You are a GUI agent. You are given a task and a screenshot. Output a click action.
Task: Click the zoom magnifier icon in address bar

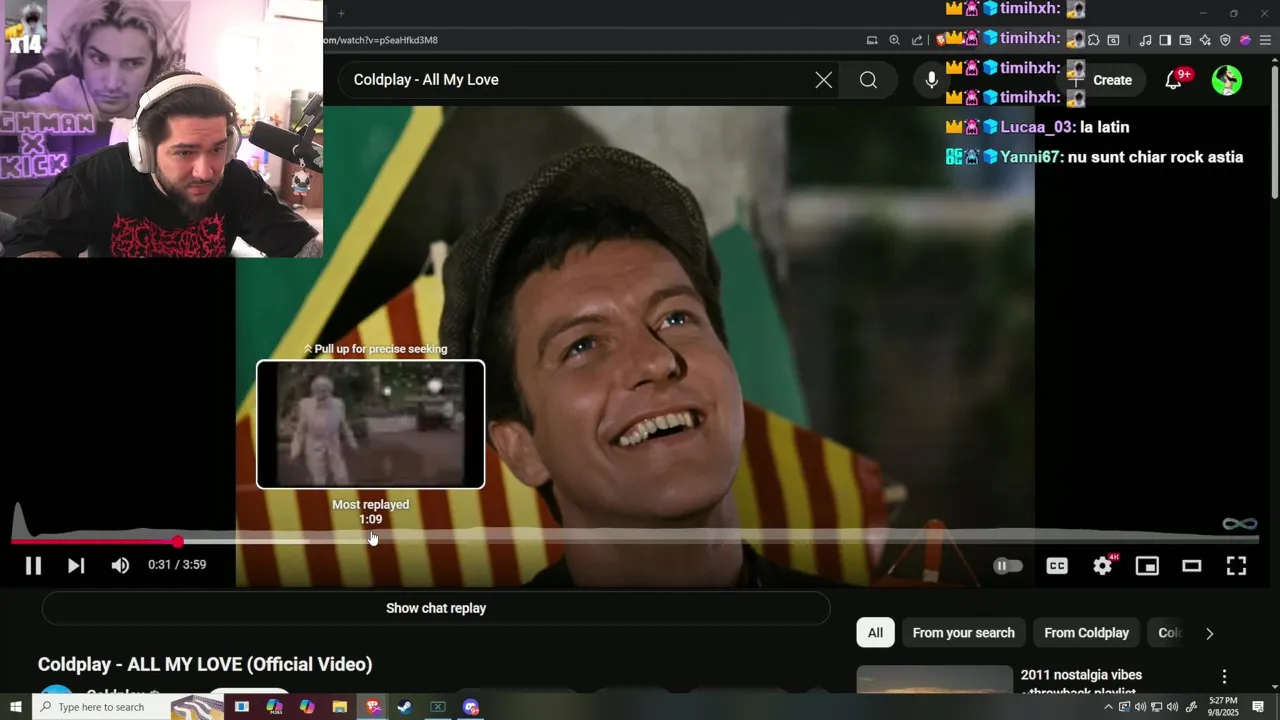click(895, 40)
